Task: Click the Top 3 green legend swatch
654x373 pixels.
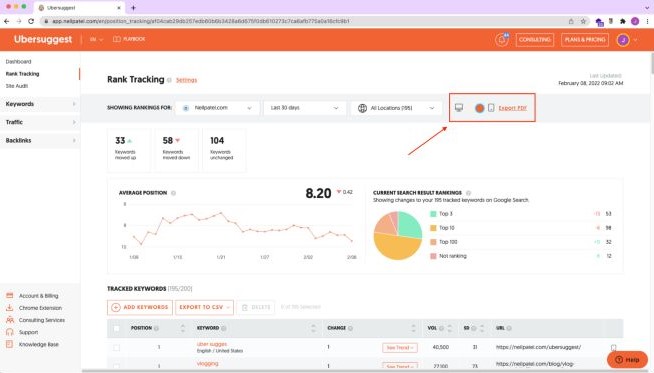Action: tap(433, 214)
